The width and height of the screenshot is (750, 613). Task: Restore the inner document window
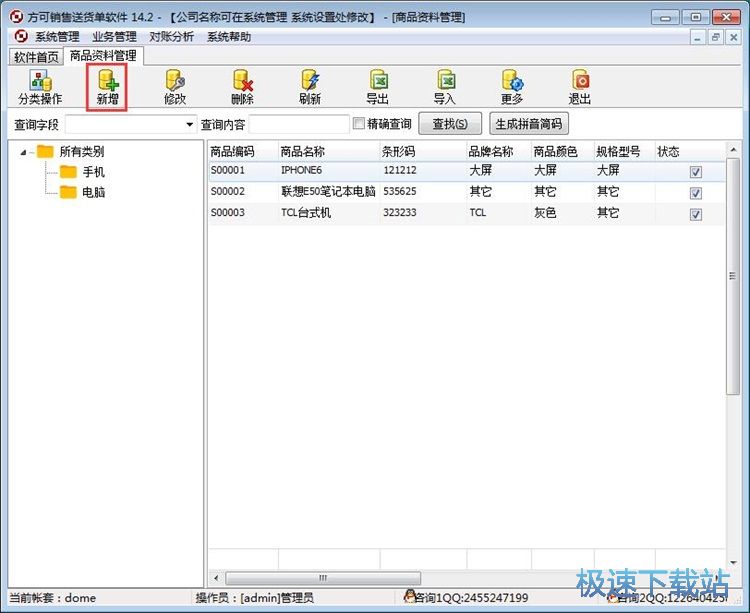click(716, 37)
